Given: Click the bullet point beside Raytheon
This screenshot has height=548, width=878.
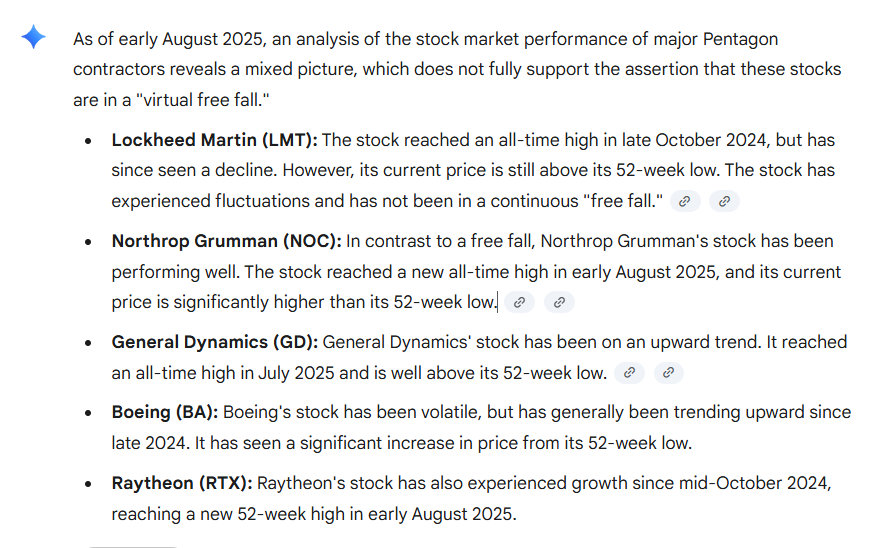Looking at the screenshot, I should click(x=89, y=484).
